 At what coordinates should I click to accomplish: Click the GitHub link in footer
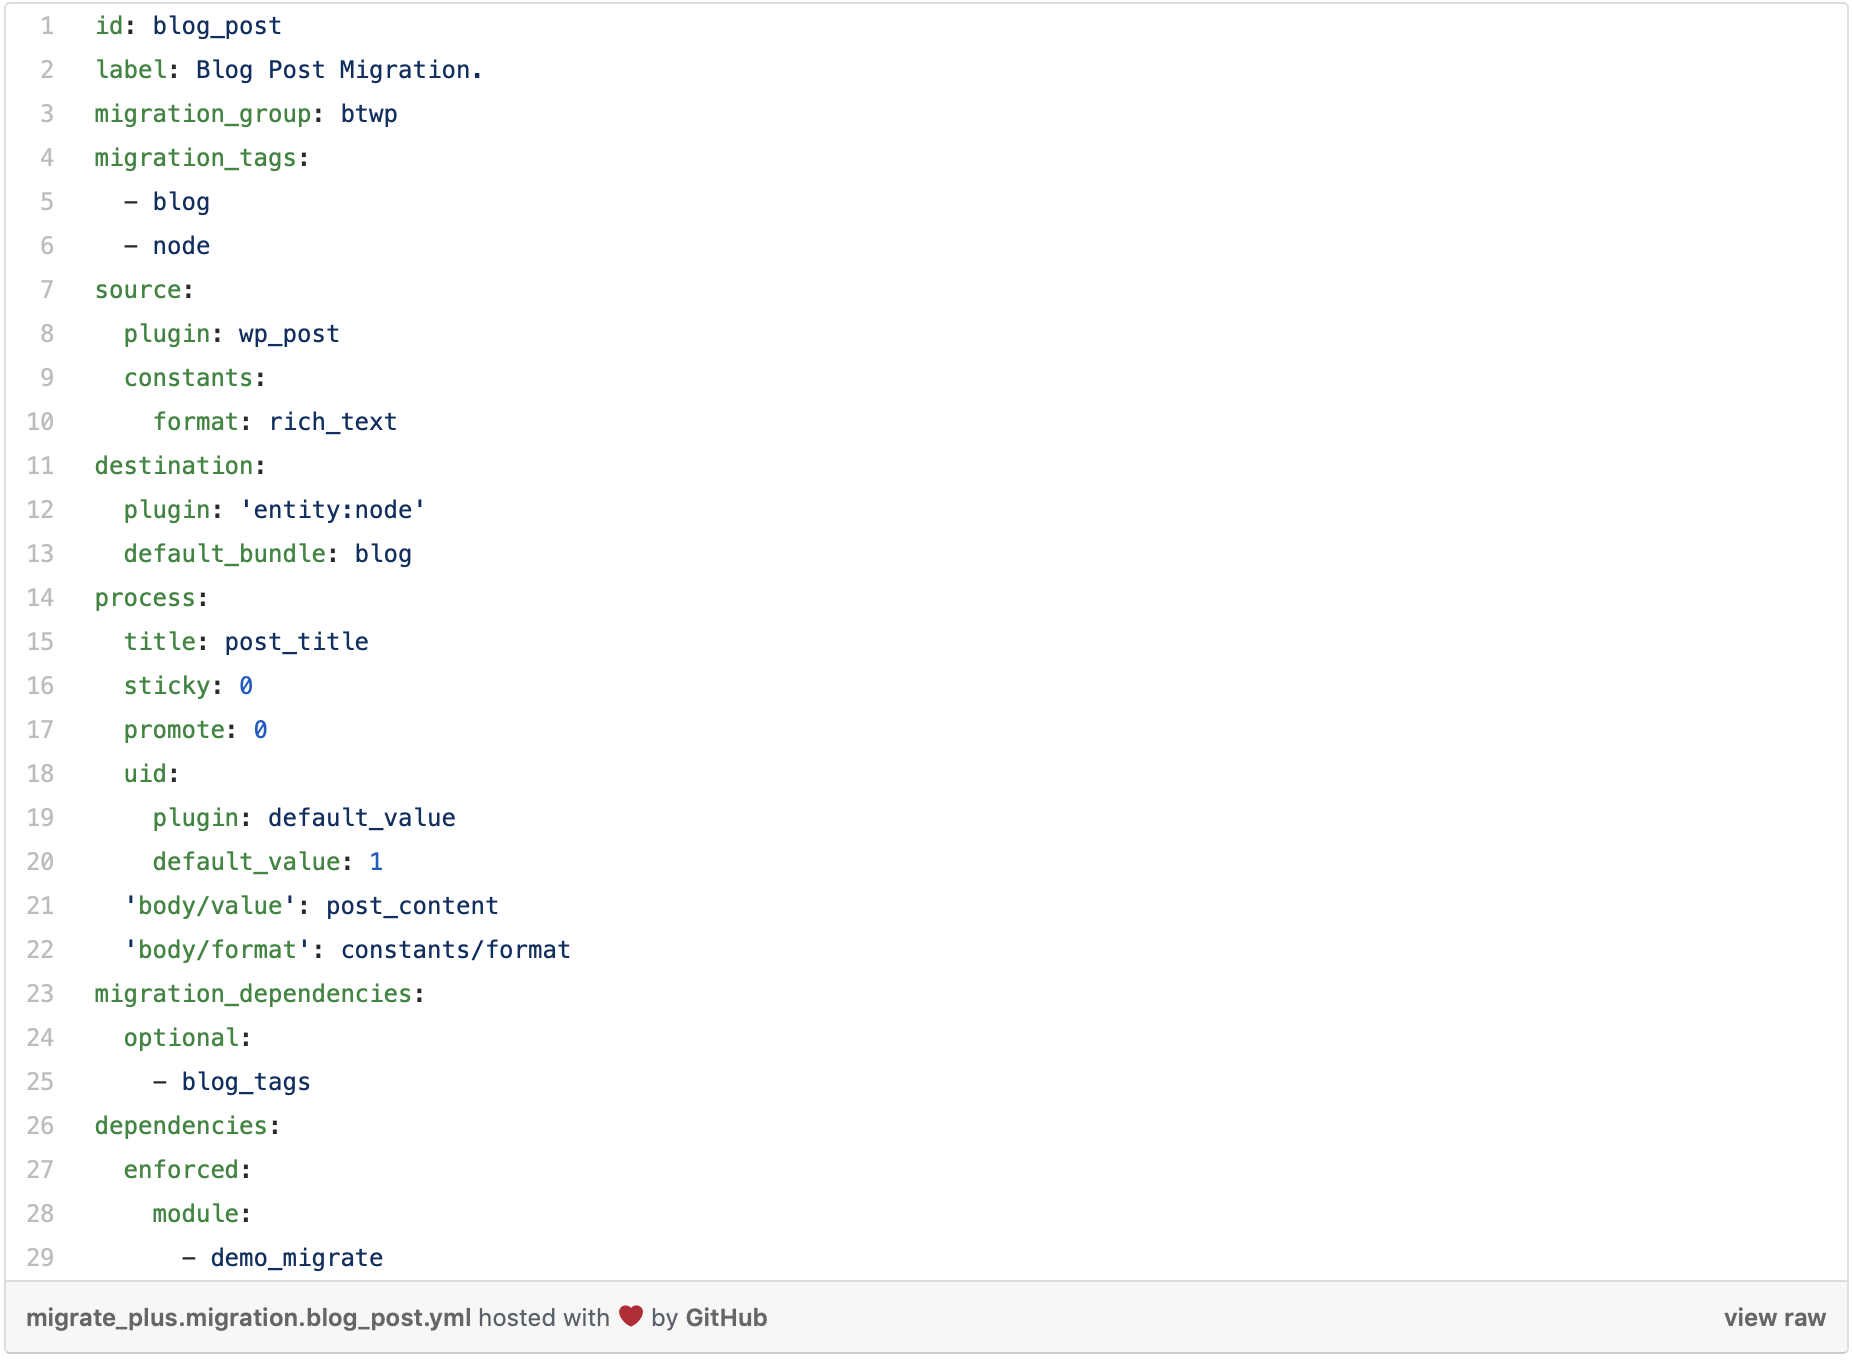726,1318
